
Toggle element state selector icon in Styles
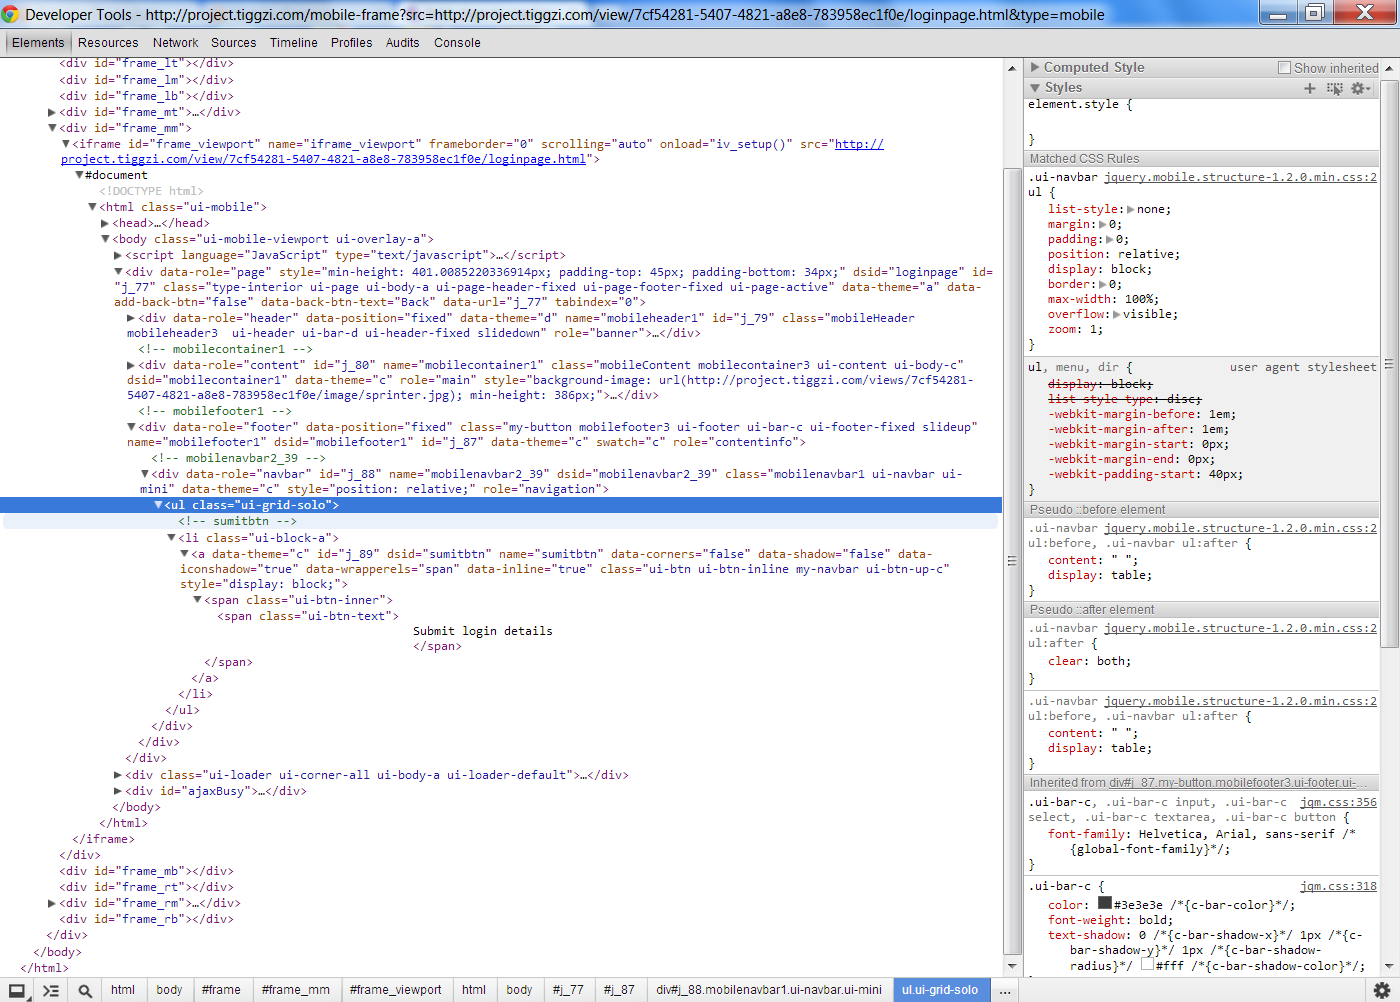tap(1334, 88)
